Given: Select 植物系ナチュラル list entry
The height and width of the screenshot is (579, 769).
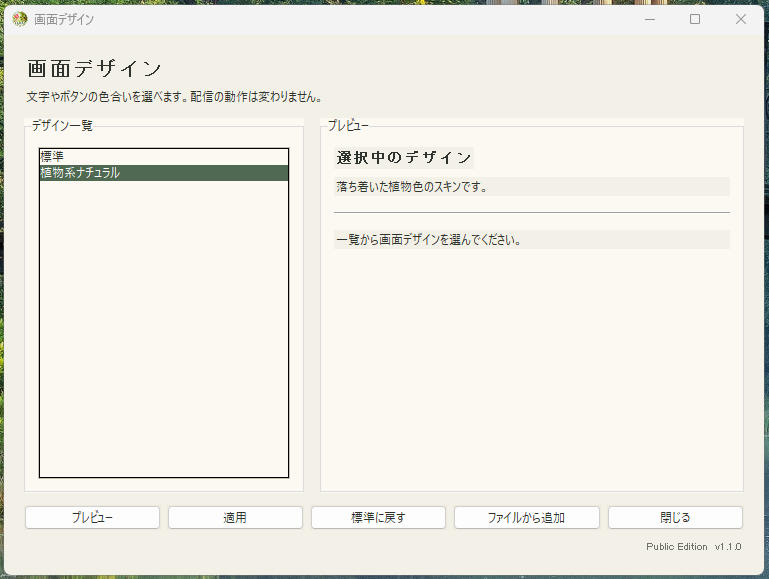Looking at the screenshot, I should pos(164,173).
